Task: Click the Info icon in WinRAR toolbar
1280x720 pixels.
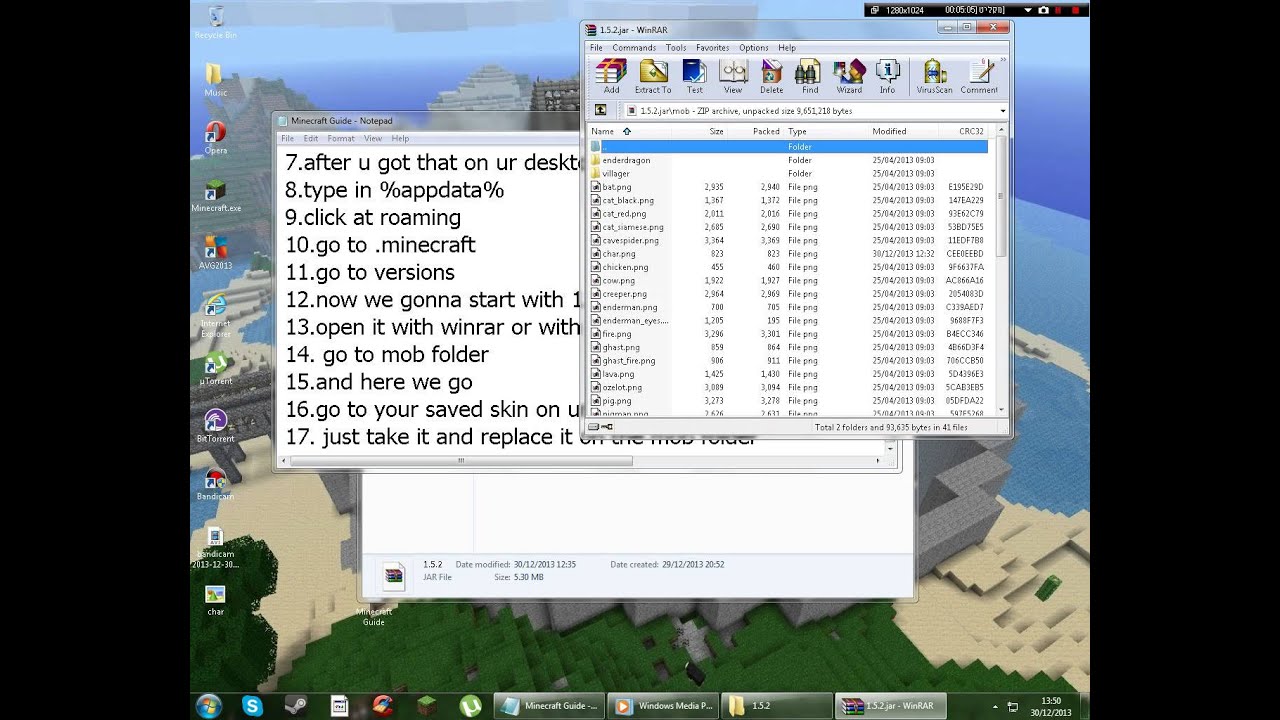Action: coord(887,76)
